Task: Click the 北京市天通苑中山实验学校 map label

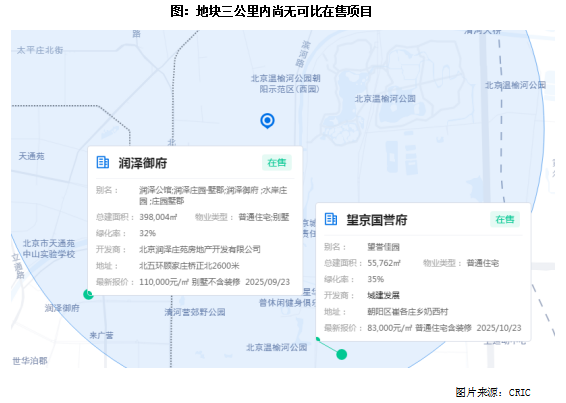Action: (x=49, y=249)
